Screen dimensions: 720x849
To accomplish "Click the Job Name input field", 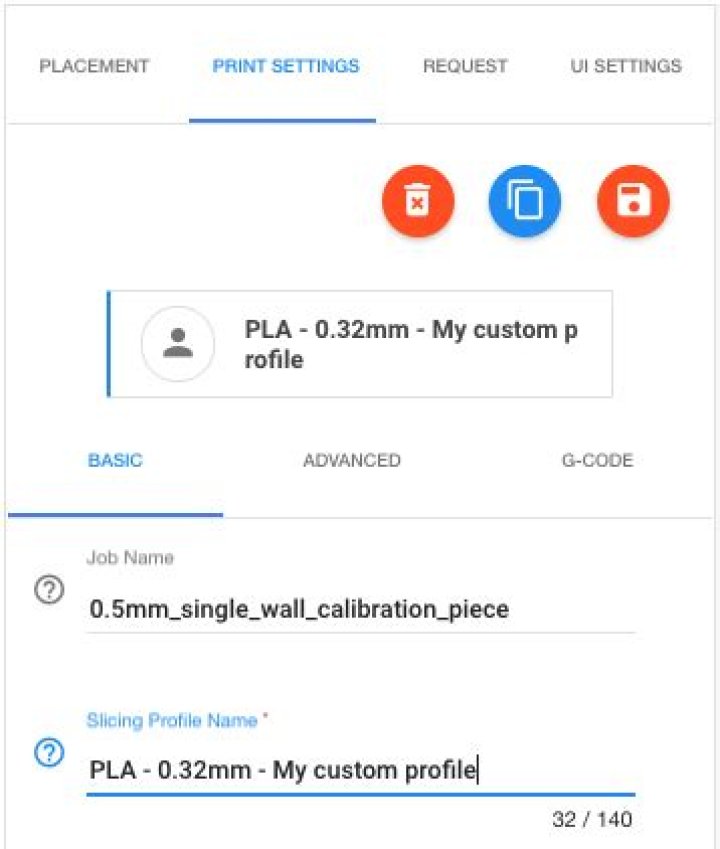I will pyautogui.click(x=360, y=609).
